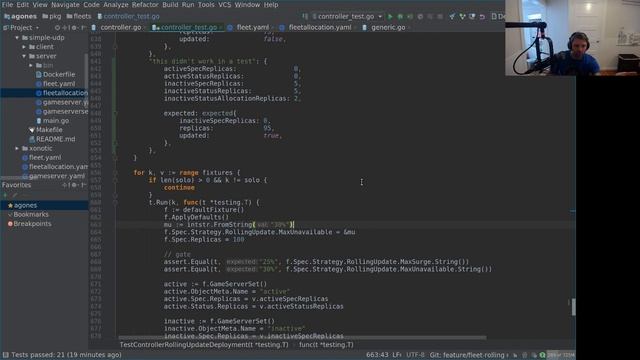The image size is (640, 360).
Task: Click the memory indicator in status bar
Action: click(x=561, y=355)
